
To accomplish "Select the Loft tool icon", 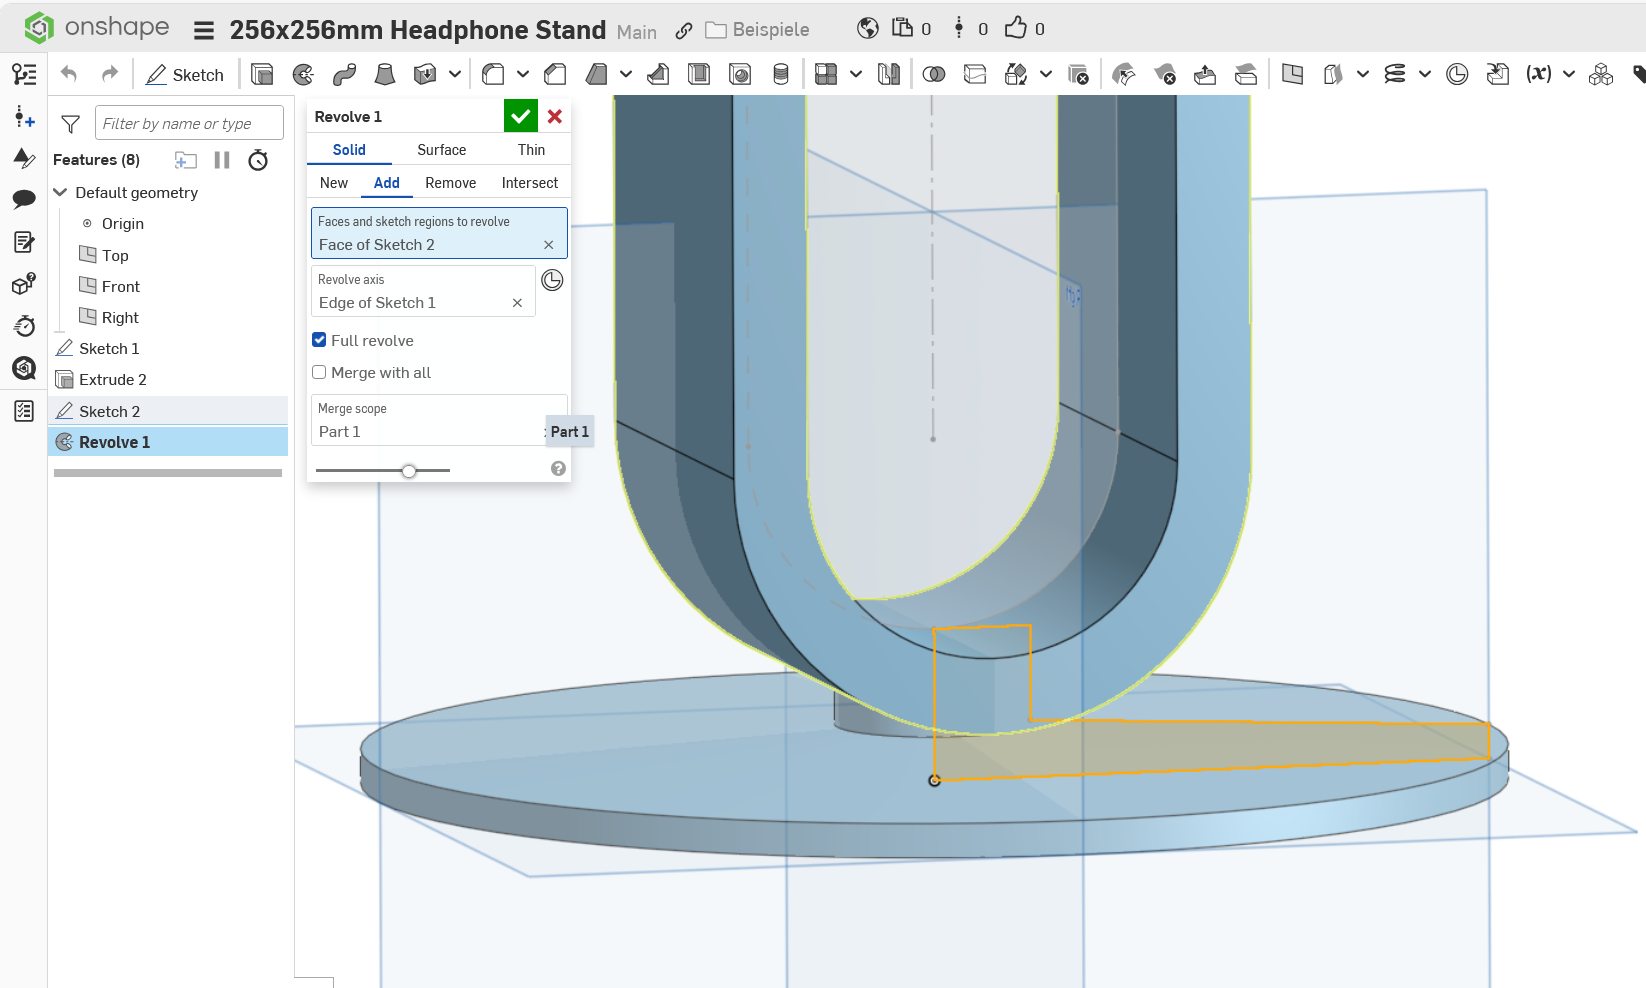I will [x=385, y=74].
